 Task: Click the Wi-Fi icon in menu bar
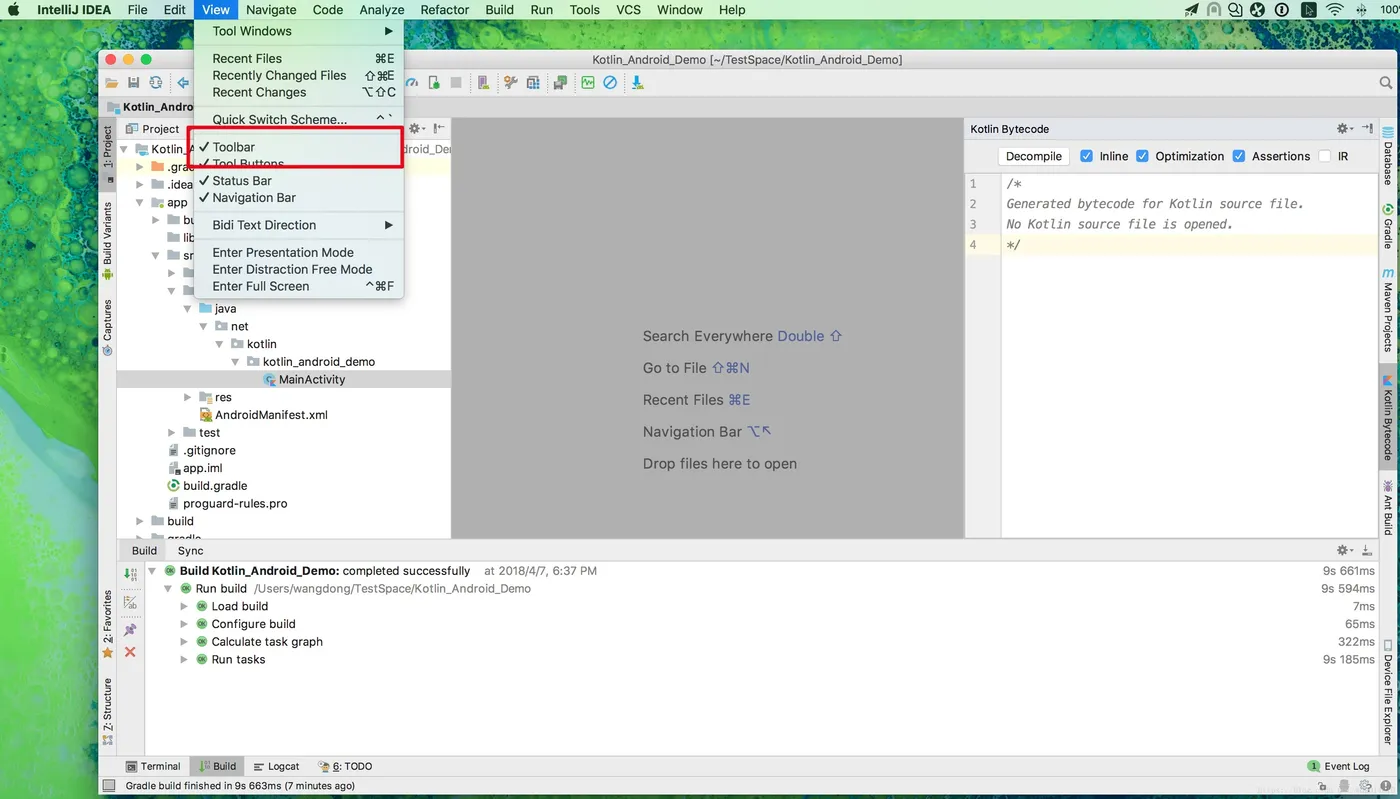click(1335, 10)
